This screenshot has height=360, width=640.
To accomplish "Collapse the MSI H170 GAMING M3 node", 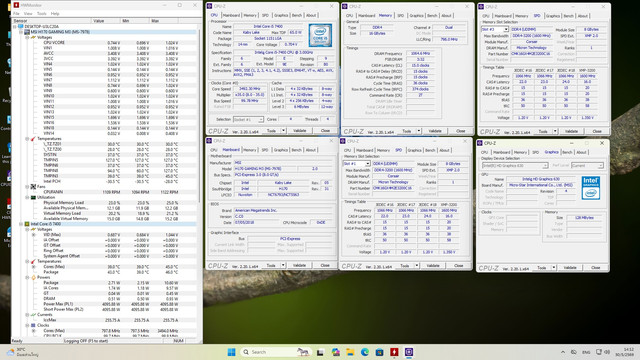I will [21, 32].
